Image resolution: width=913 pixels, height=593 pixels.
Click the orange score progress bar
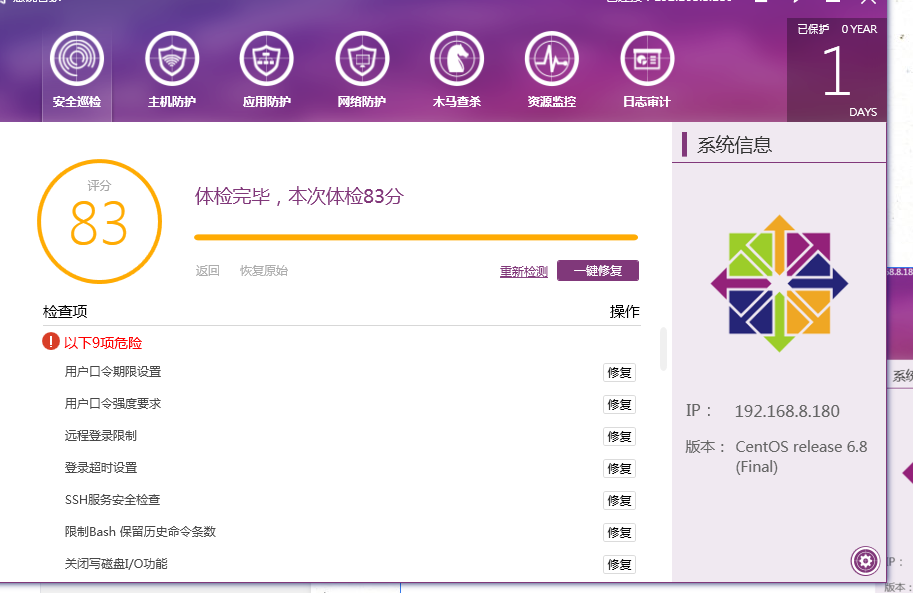[x=415, y=236]
